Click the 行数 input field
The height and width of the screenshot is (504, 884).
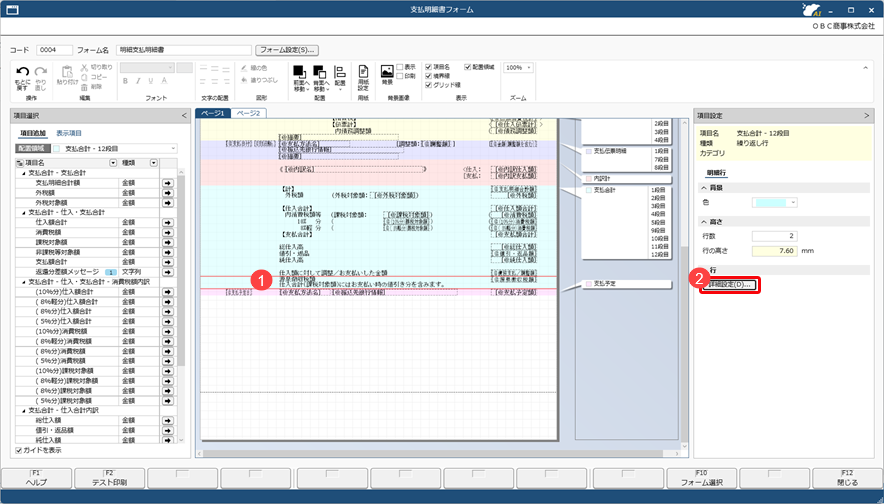click(x=775, y=236)
